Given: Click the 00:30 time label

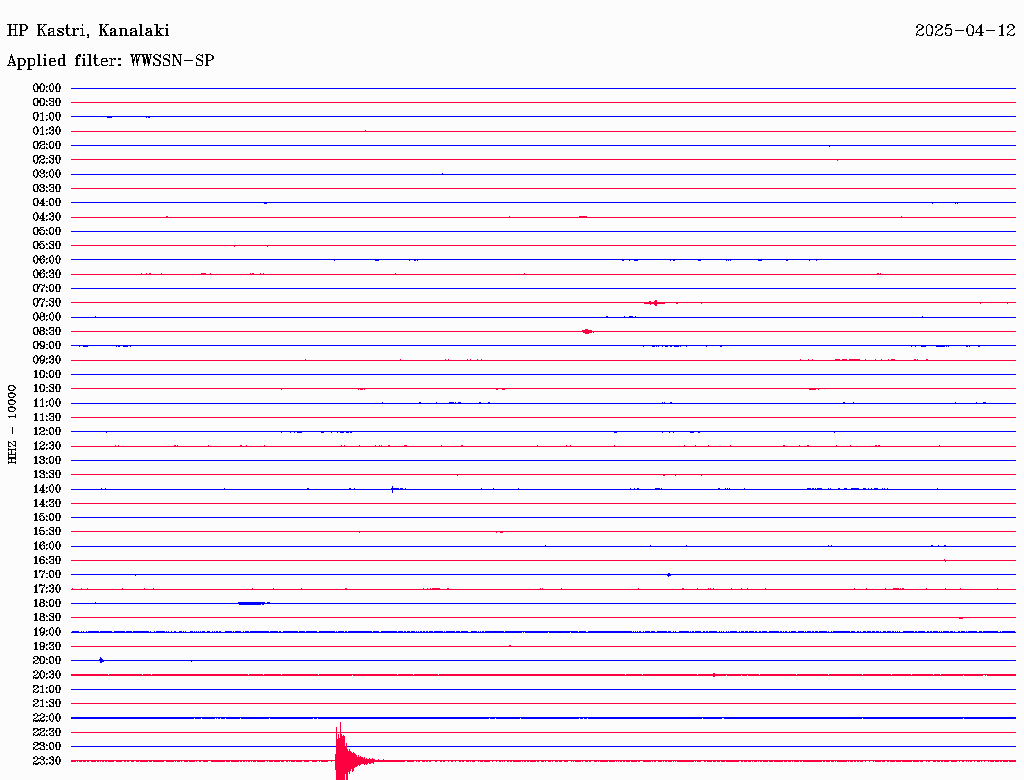Looking at the screenshot, I should click(47, 103).
